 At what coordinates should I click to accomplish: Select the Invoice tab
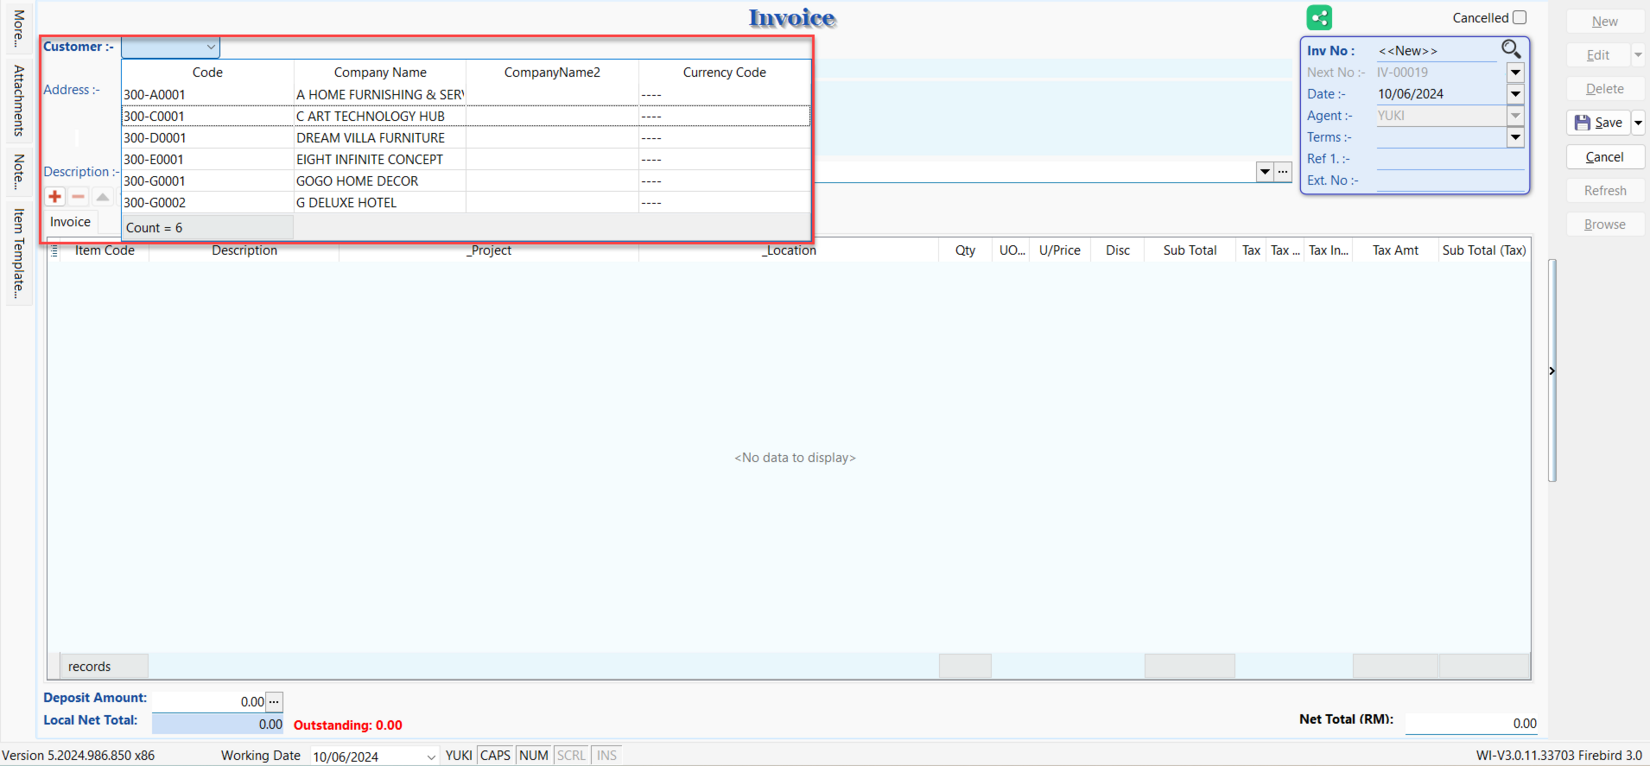coord(70,222)
